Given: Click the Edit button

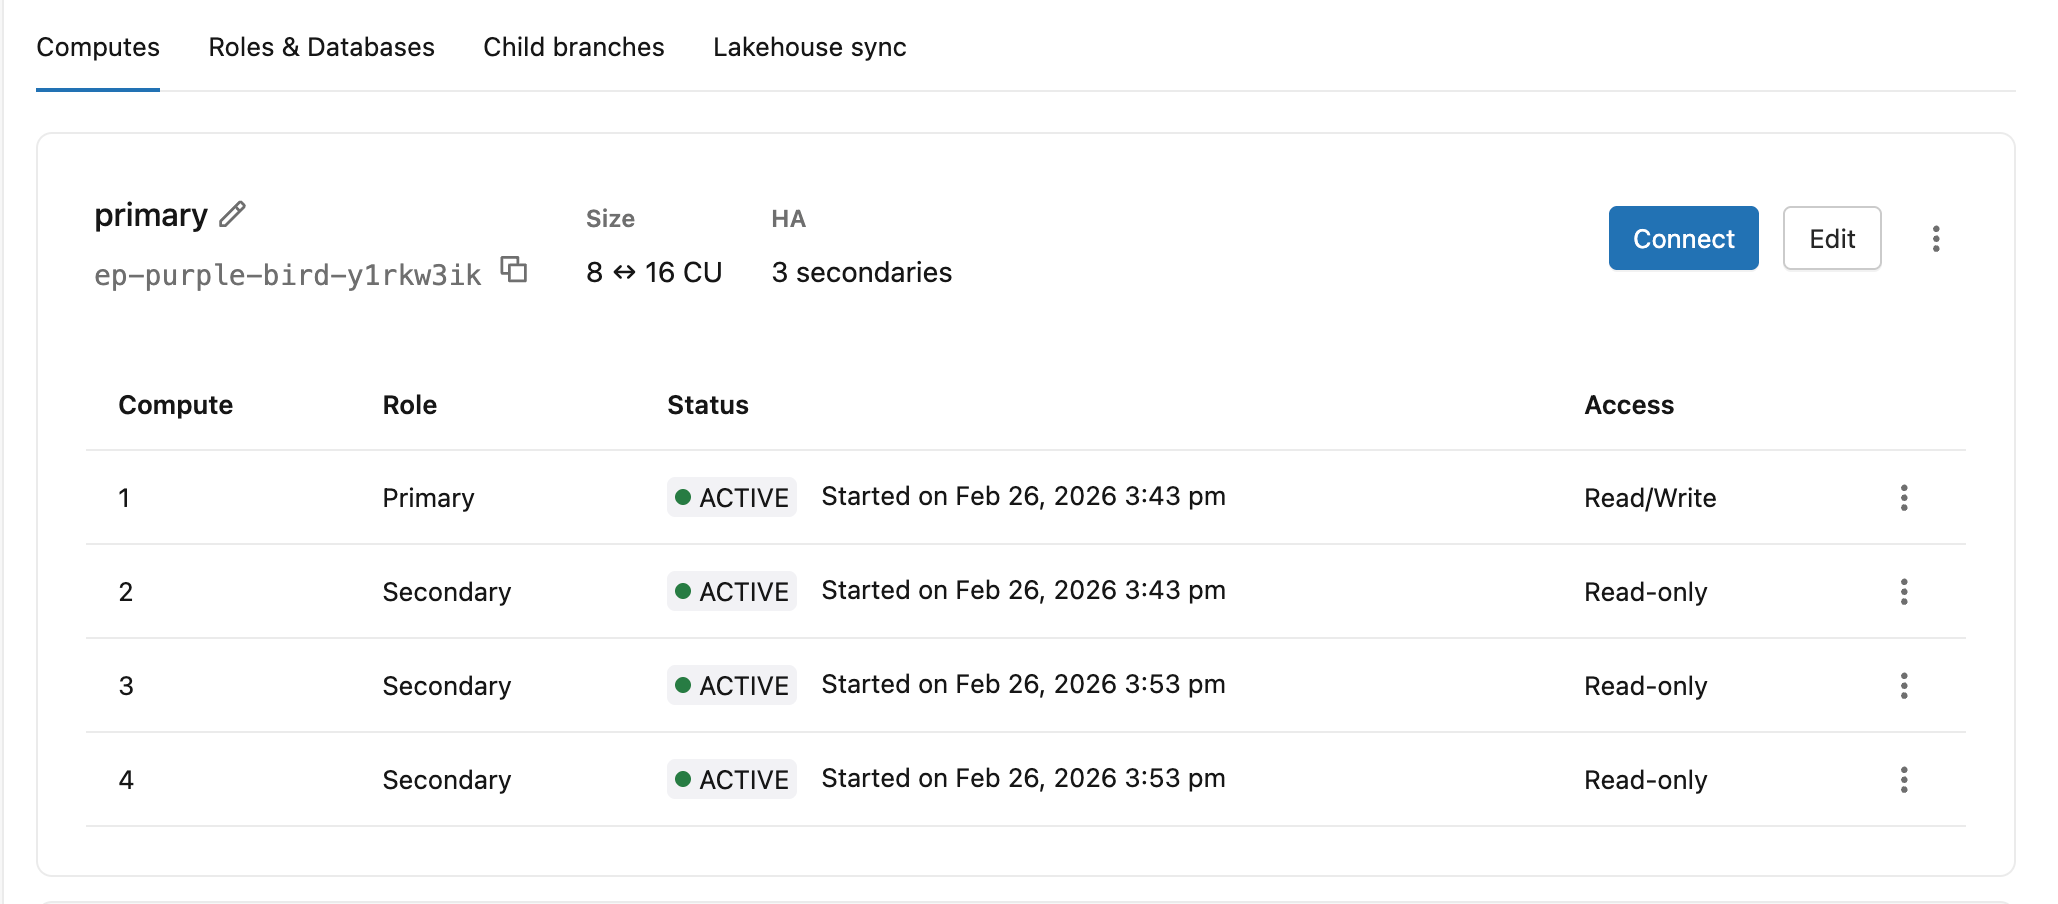Looking at the screenshot, I should (1831, 238).
